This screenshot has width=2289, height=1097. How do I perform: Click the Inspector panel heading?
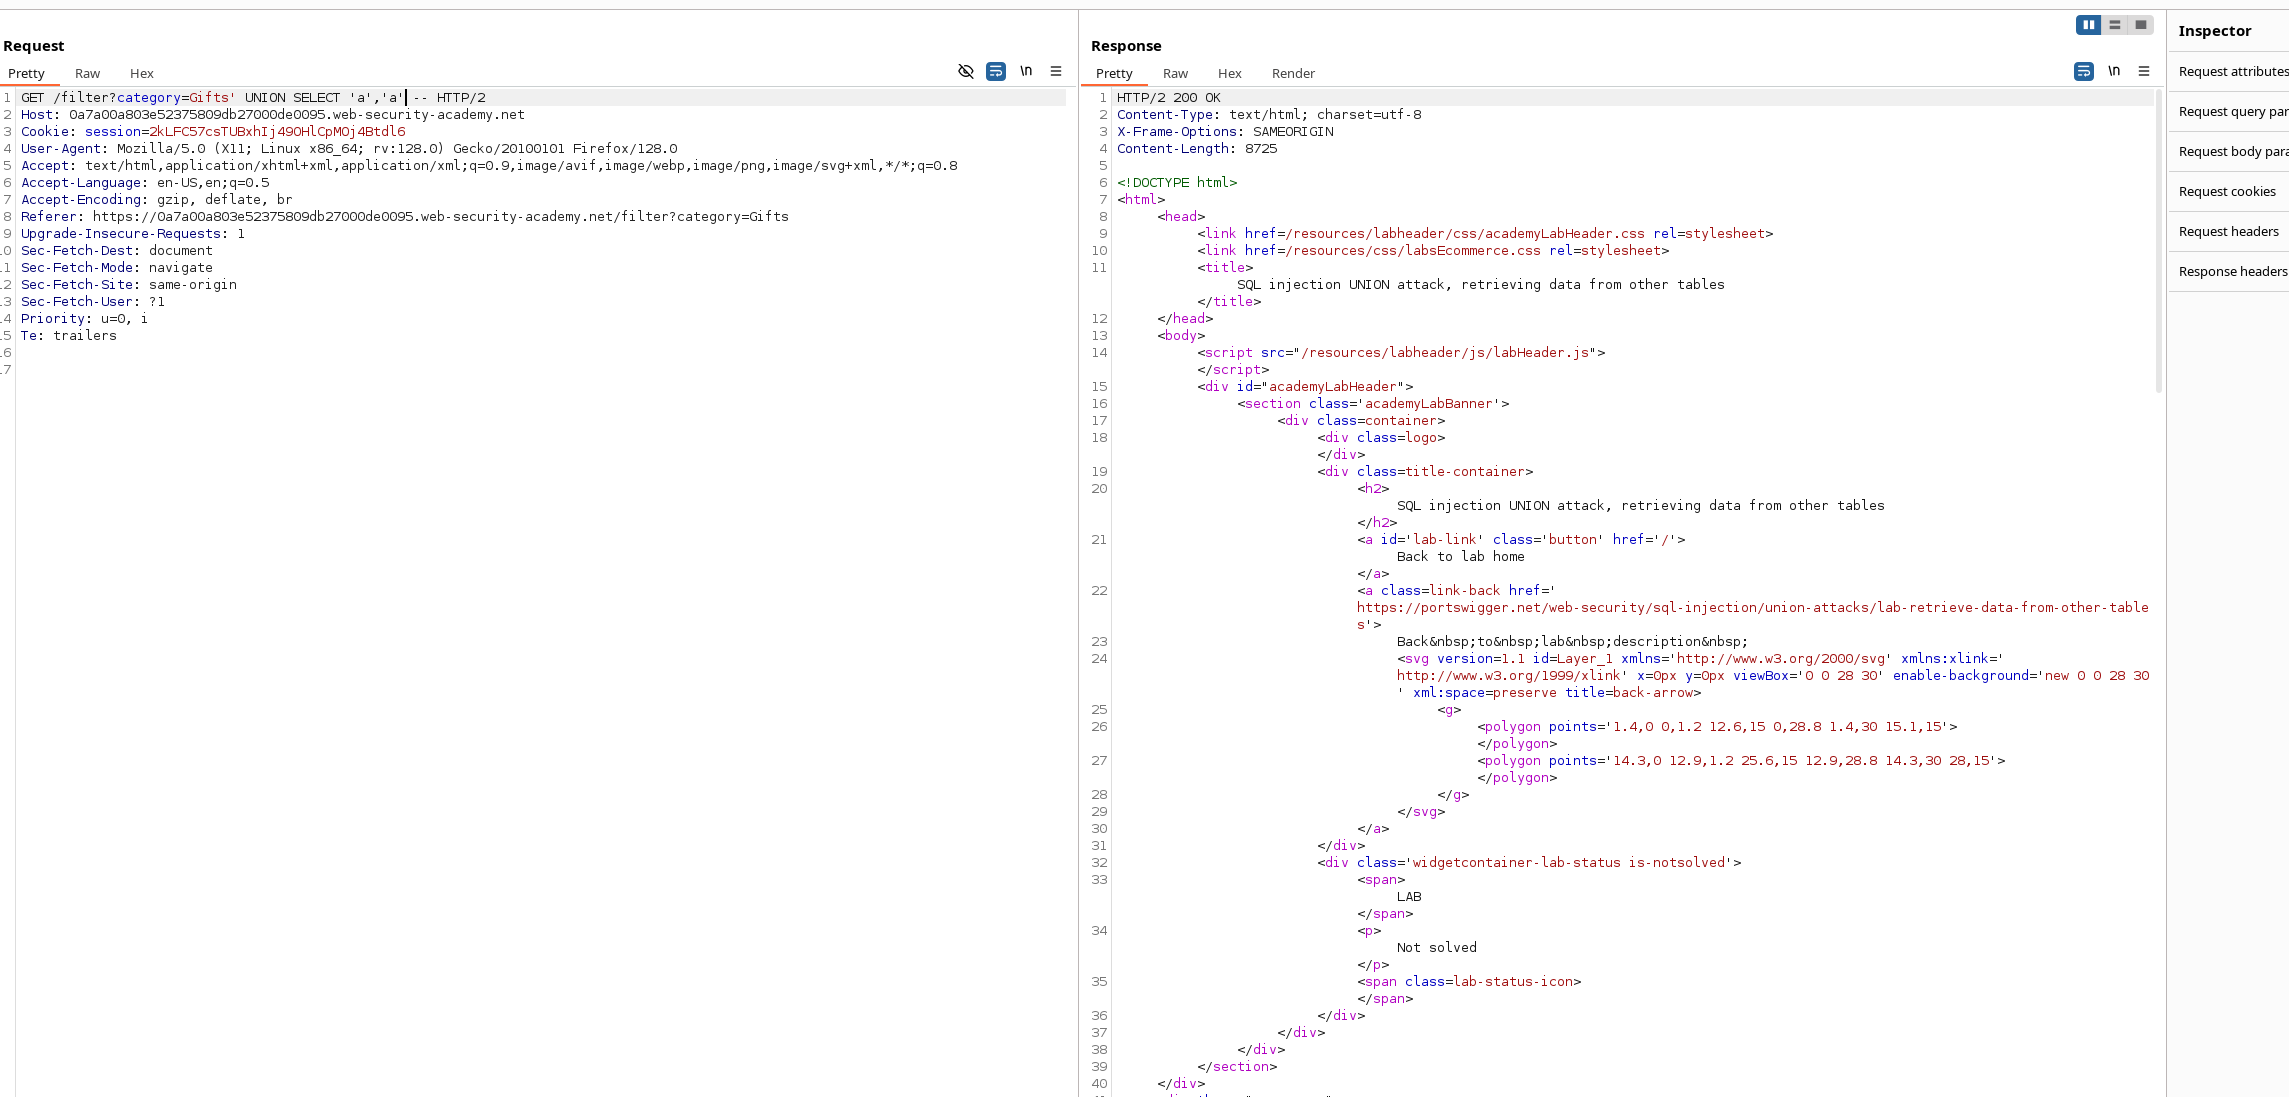(x=2215, y=31)
